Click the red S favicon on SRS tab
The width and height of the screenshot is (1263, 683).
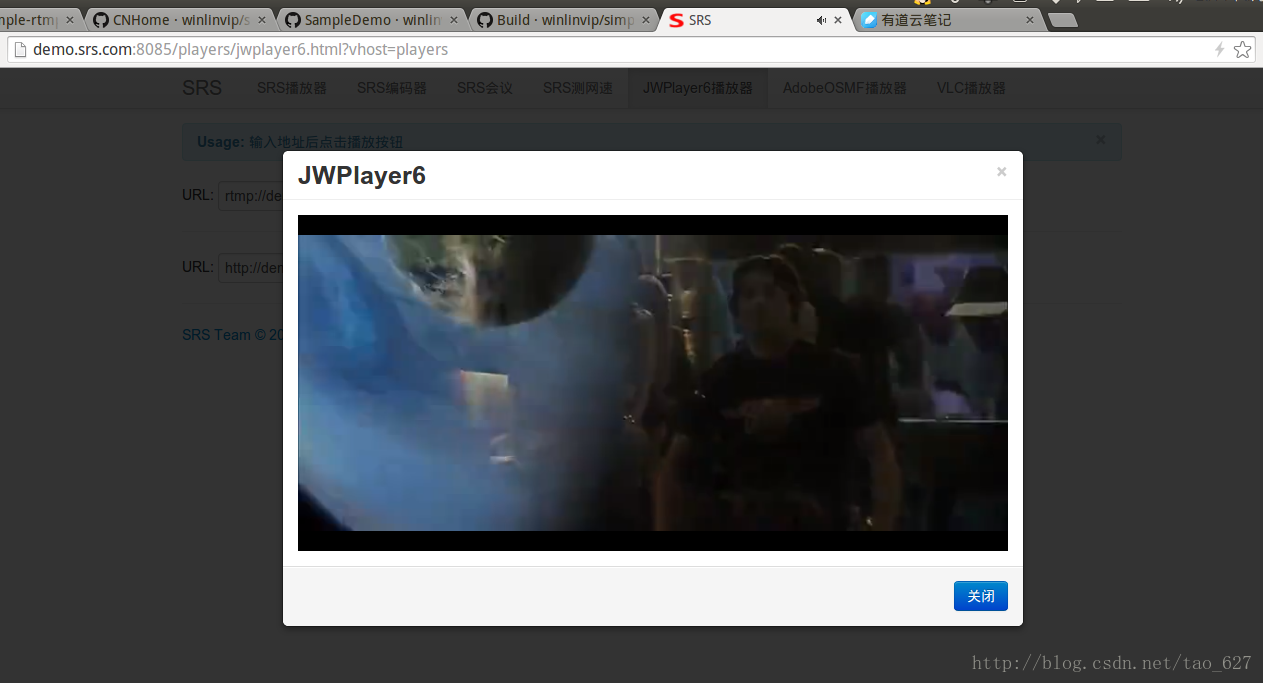click(x=676, y=20)
